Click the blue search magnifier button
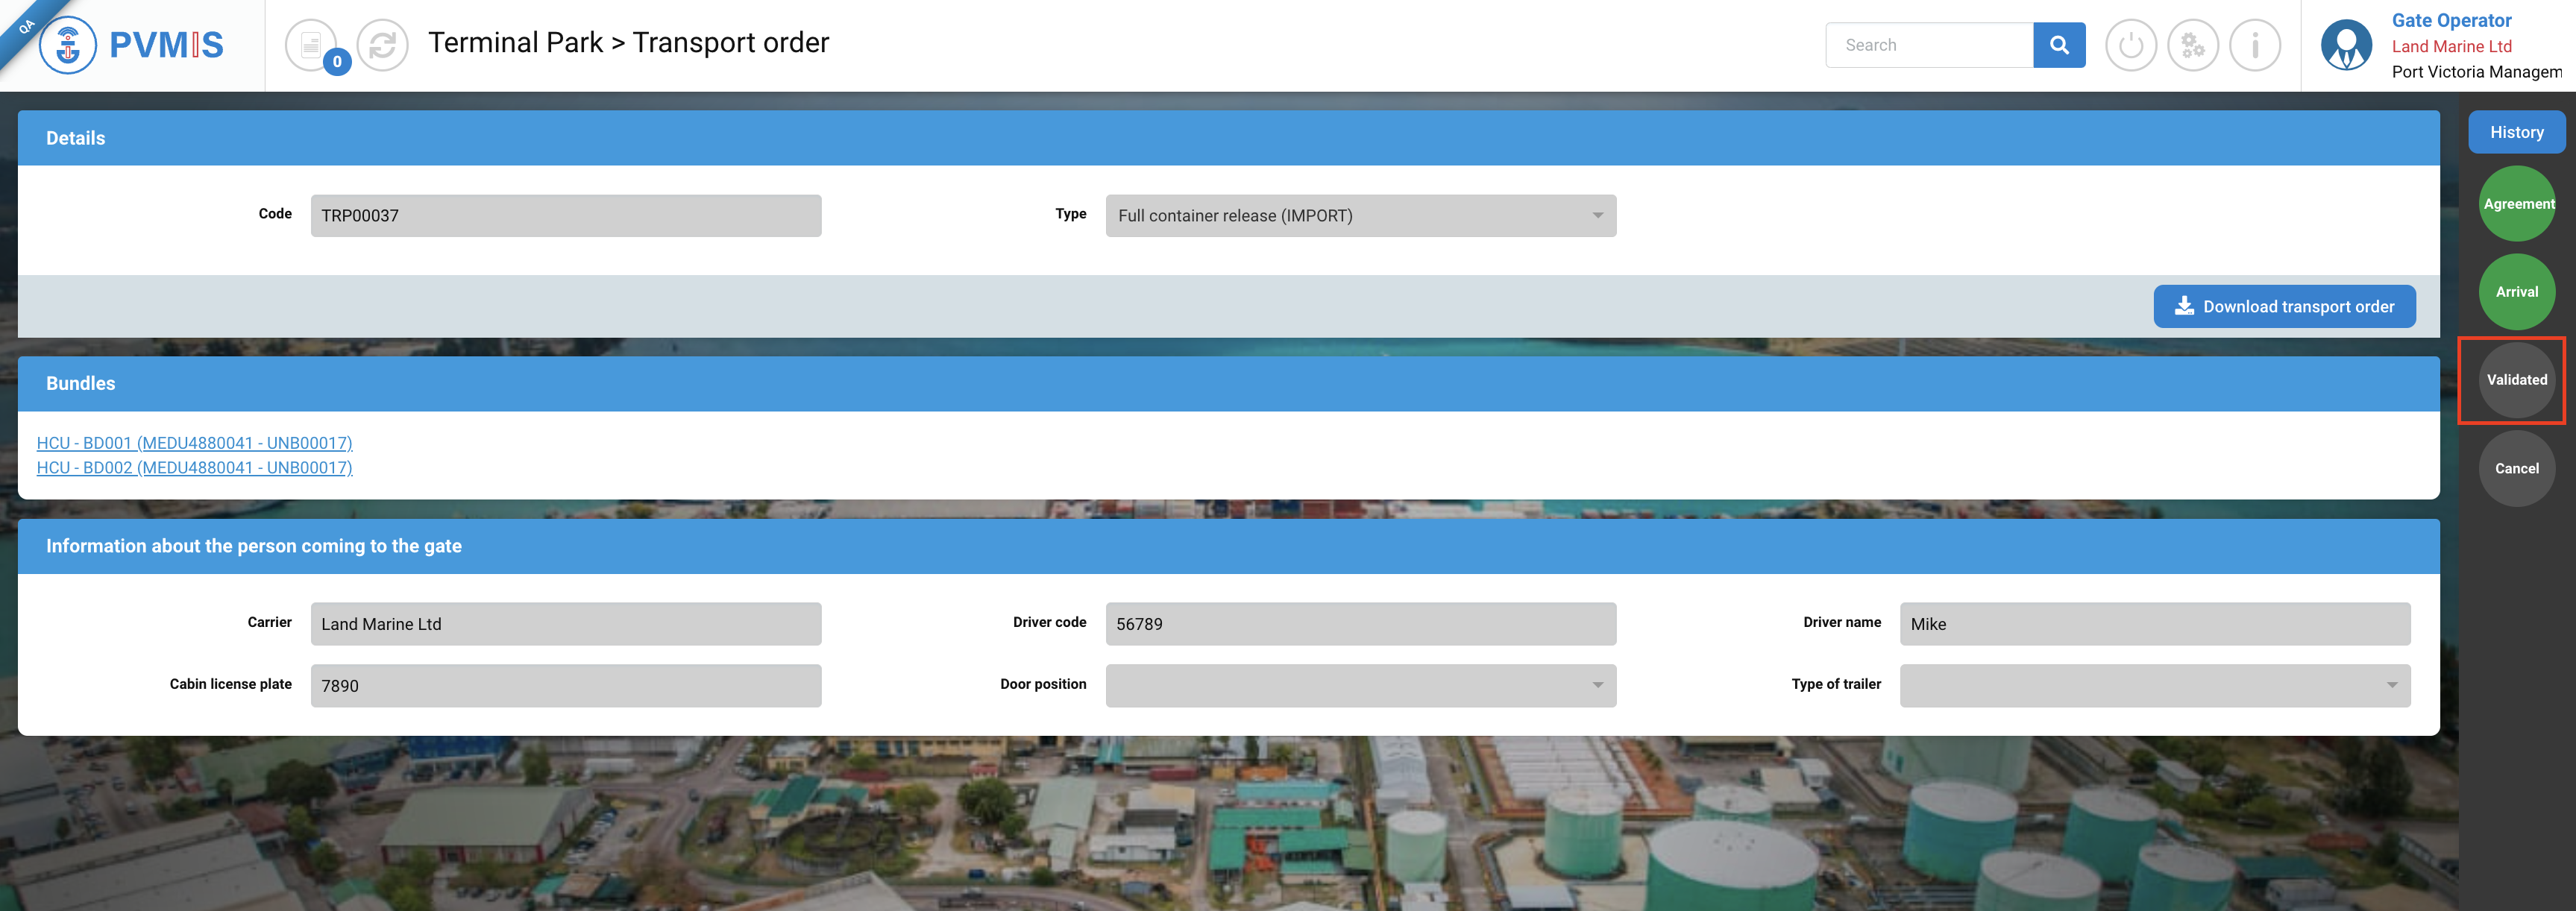 2058,45
